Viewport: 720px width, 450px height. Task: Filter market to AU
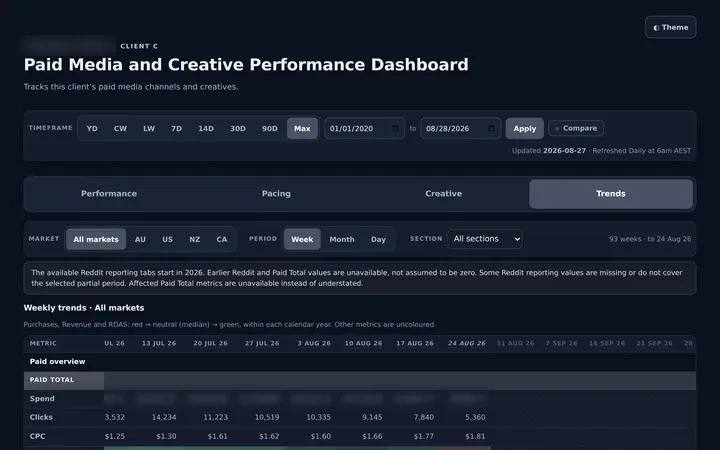140,239
